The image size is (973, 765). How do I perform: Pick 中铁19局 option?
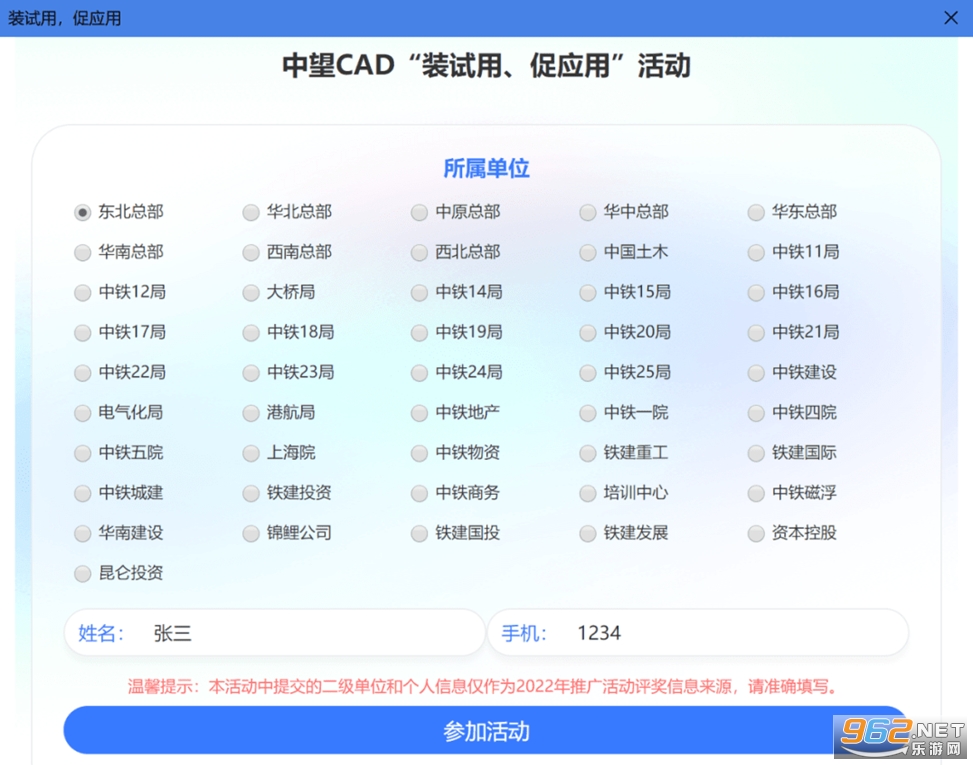click(419, 333)
